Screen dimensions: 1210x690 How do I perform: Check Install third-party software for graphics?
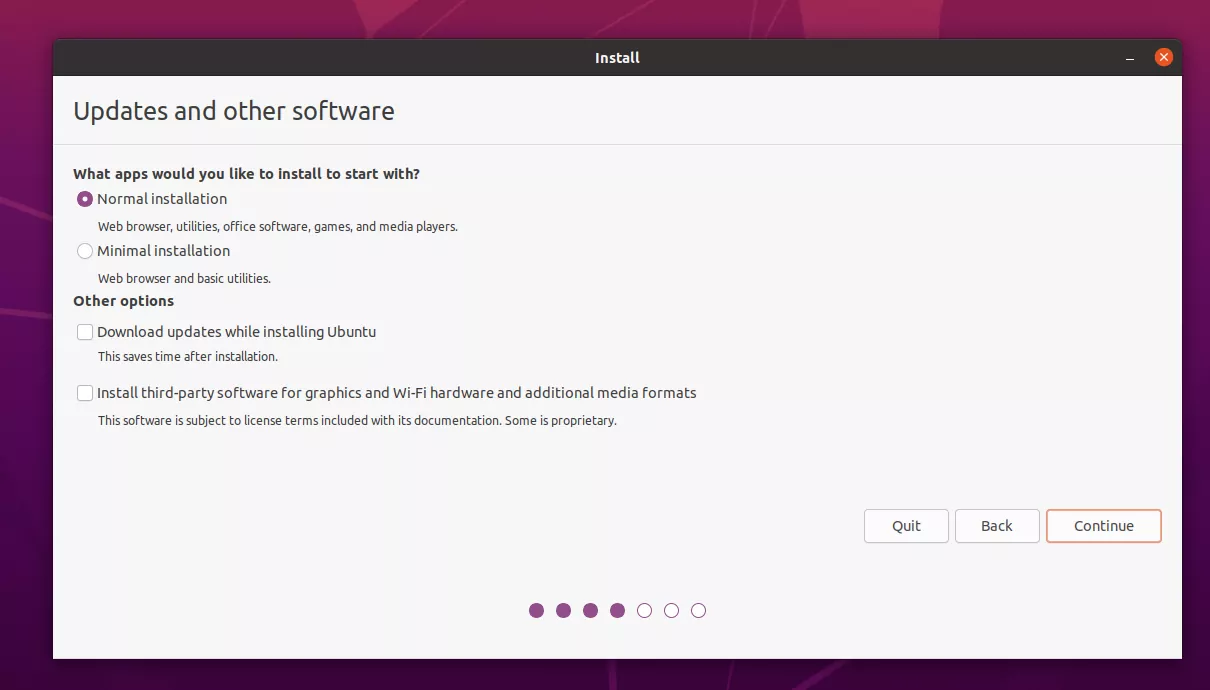coord(85,393)
